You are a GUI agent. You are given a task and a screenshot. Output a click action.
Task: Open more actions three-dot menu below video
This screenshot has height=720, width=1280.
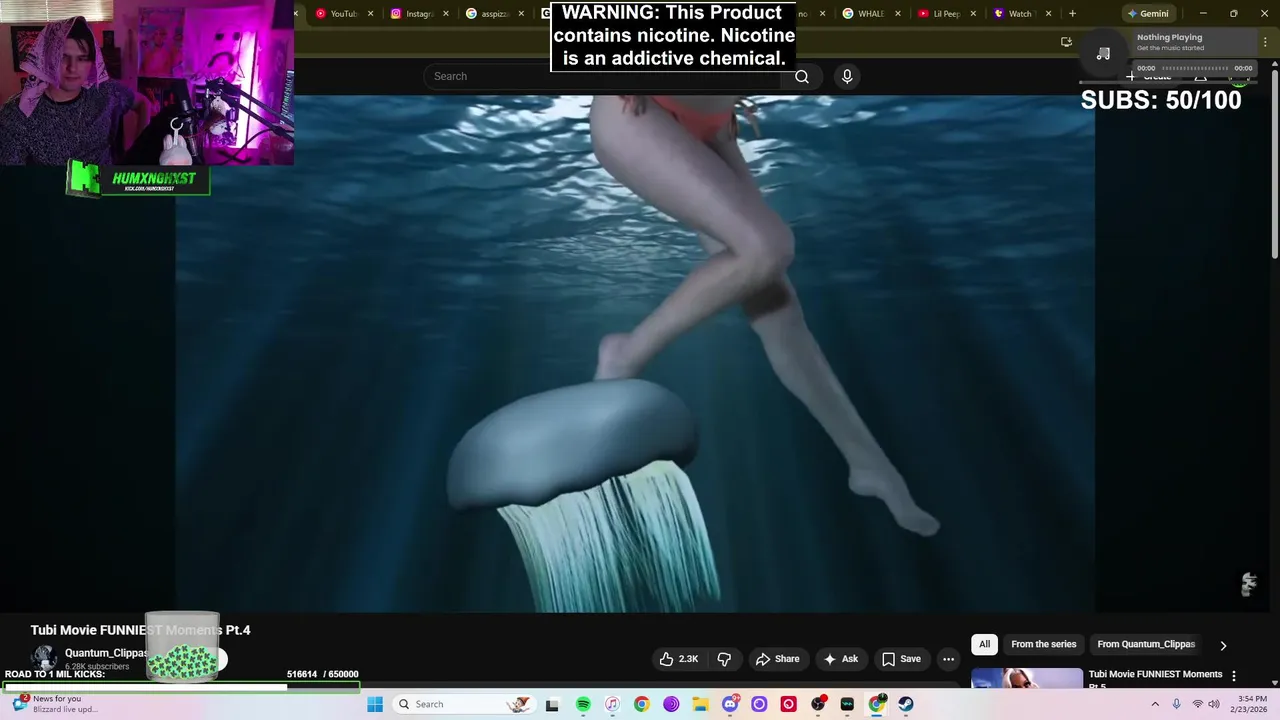948,659
